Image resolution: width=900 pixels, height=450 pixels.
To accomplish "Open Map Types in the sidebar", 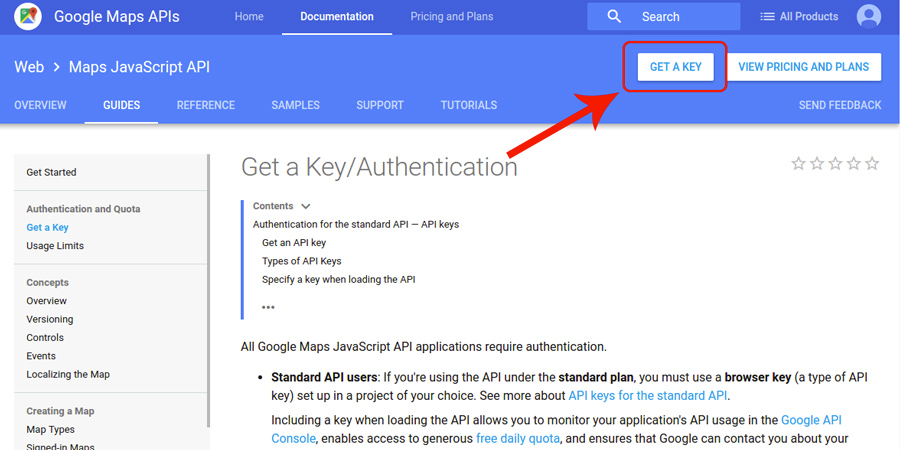I will click(x=51, y=429).
